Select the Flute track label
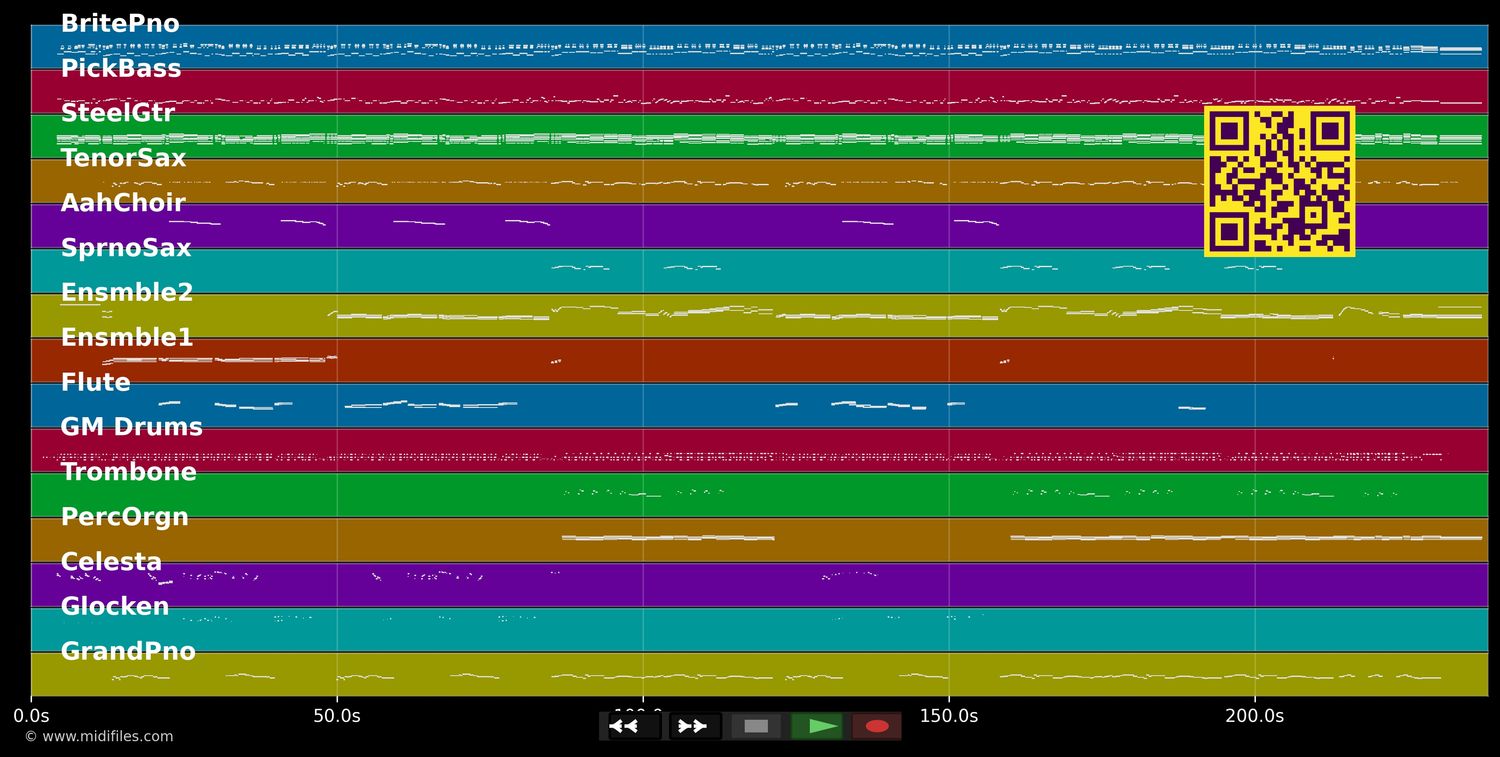 [x=95, y=382]
